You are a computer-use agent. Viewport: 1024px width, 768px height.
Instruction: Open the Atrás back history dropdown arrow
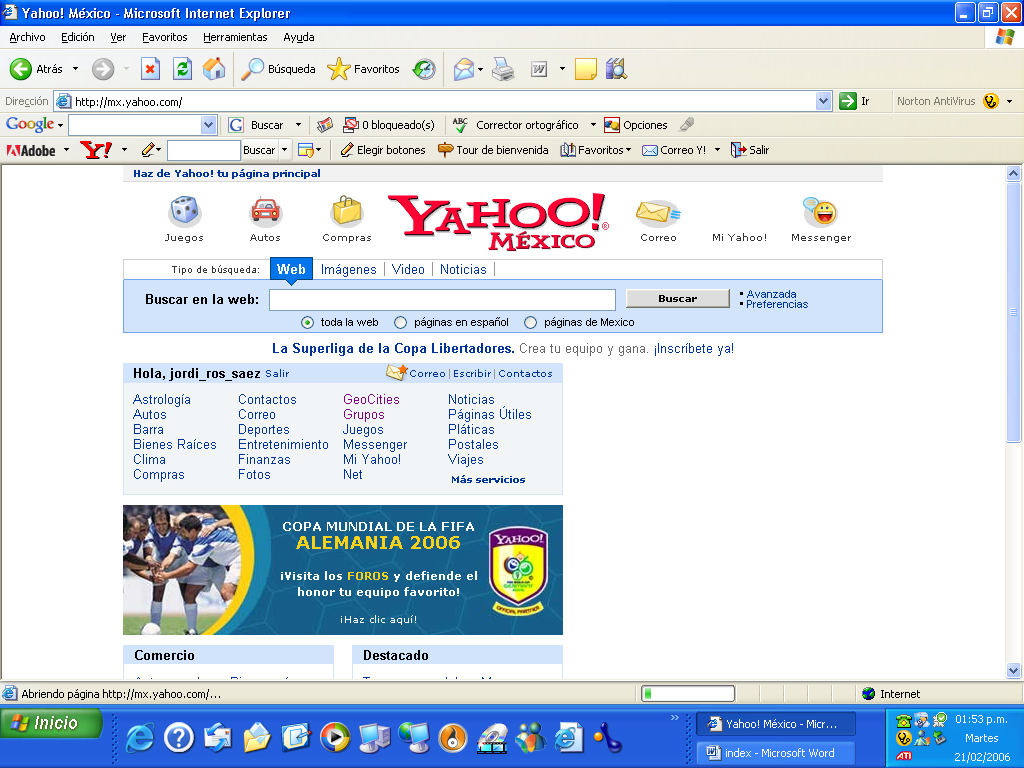(x=76, y=69)
